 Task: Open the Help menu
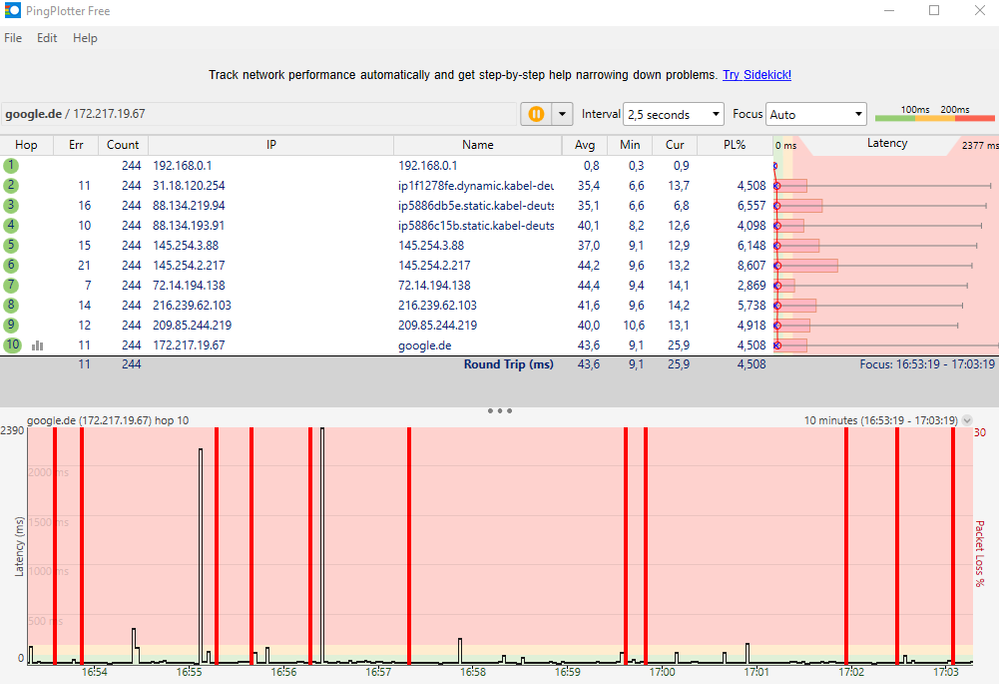tap(85, 38)
